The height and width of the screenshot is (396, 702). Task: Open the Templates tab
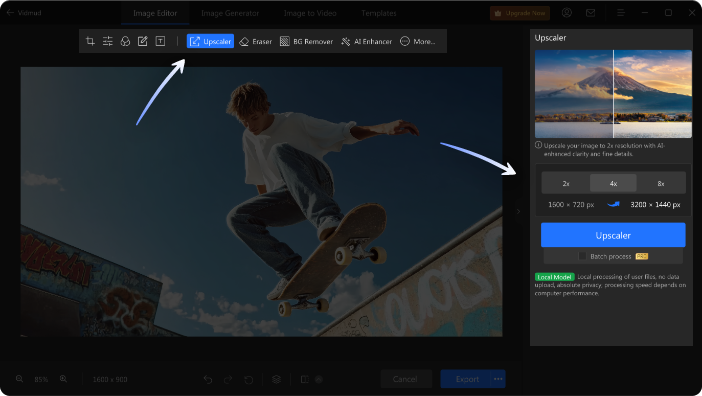pos(379,13)
